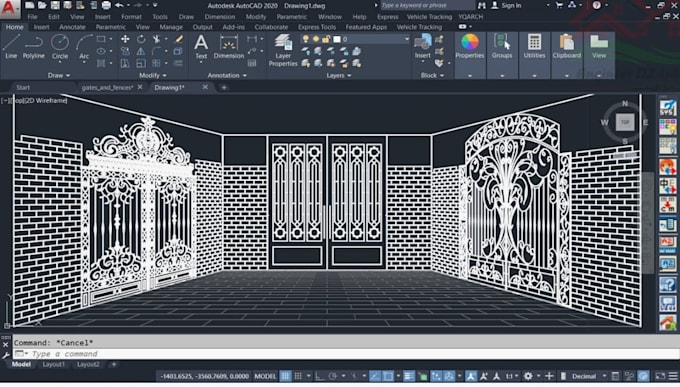Expand the Draw panel
This screenshot has height=387, width=680.
[59, 75]
